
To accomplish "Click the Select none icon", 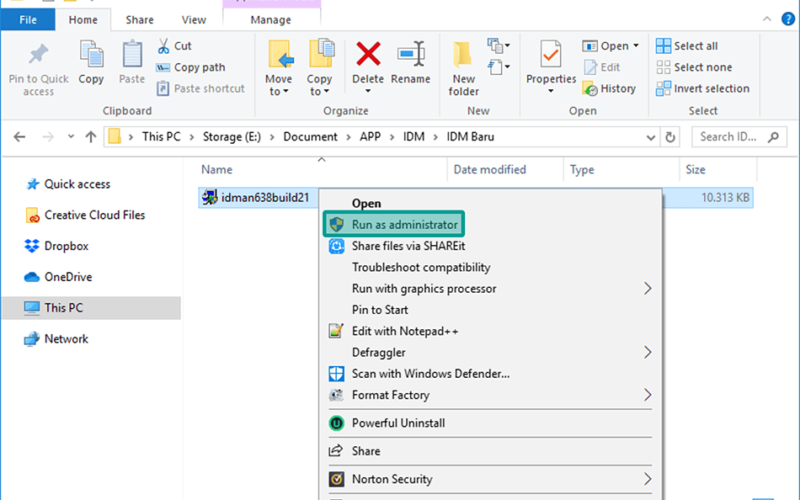I will (x=663, y=67).
